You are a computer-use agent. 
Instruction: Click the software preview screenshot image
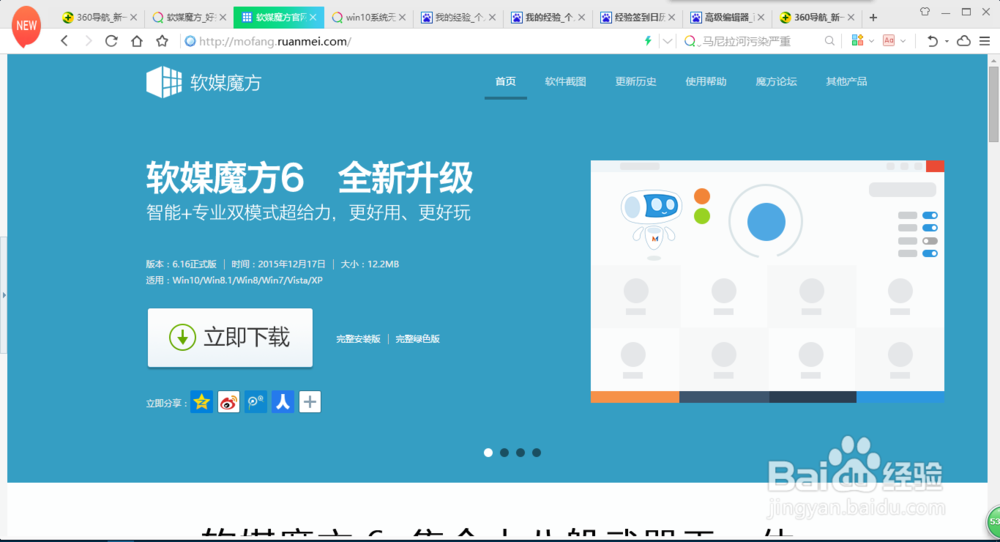click(767, 281)
